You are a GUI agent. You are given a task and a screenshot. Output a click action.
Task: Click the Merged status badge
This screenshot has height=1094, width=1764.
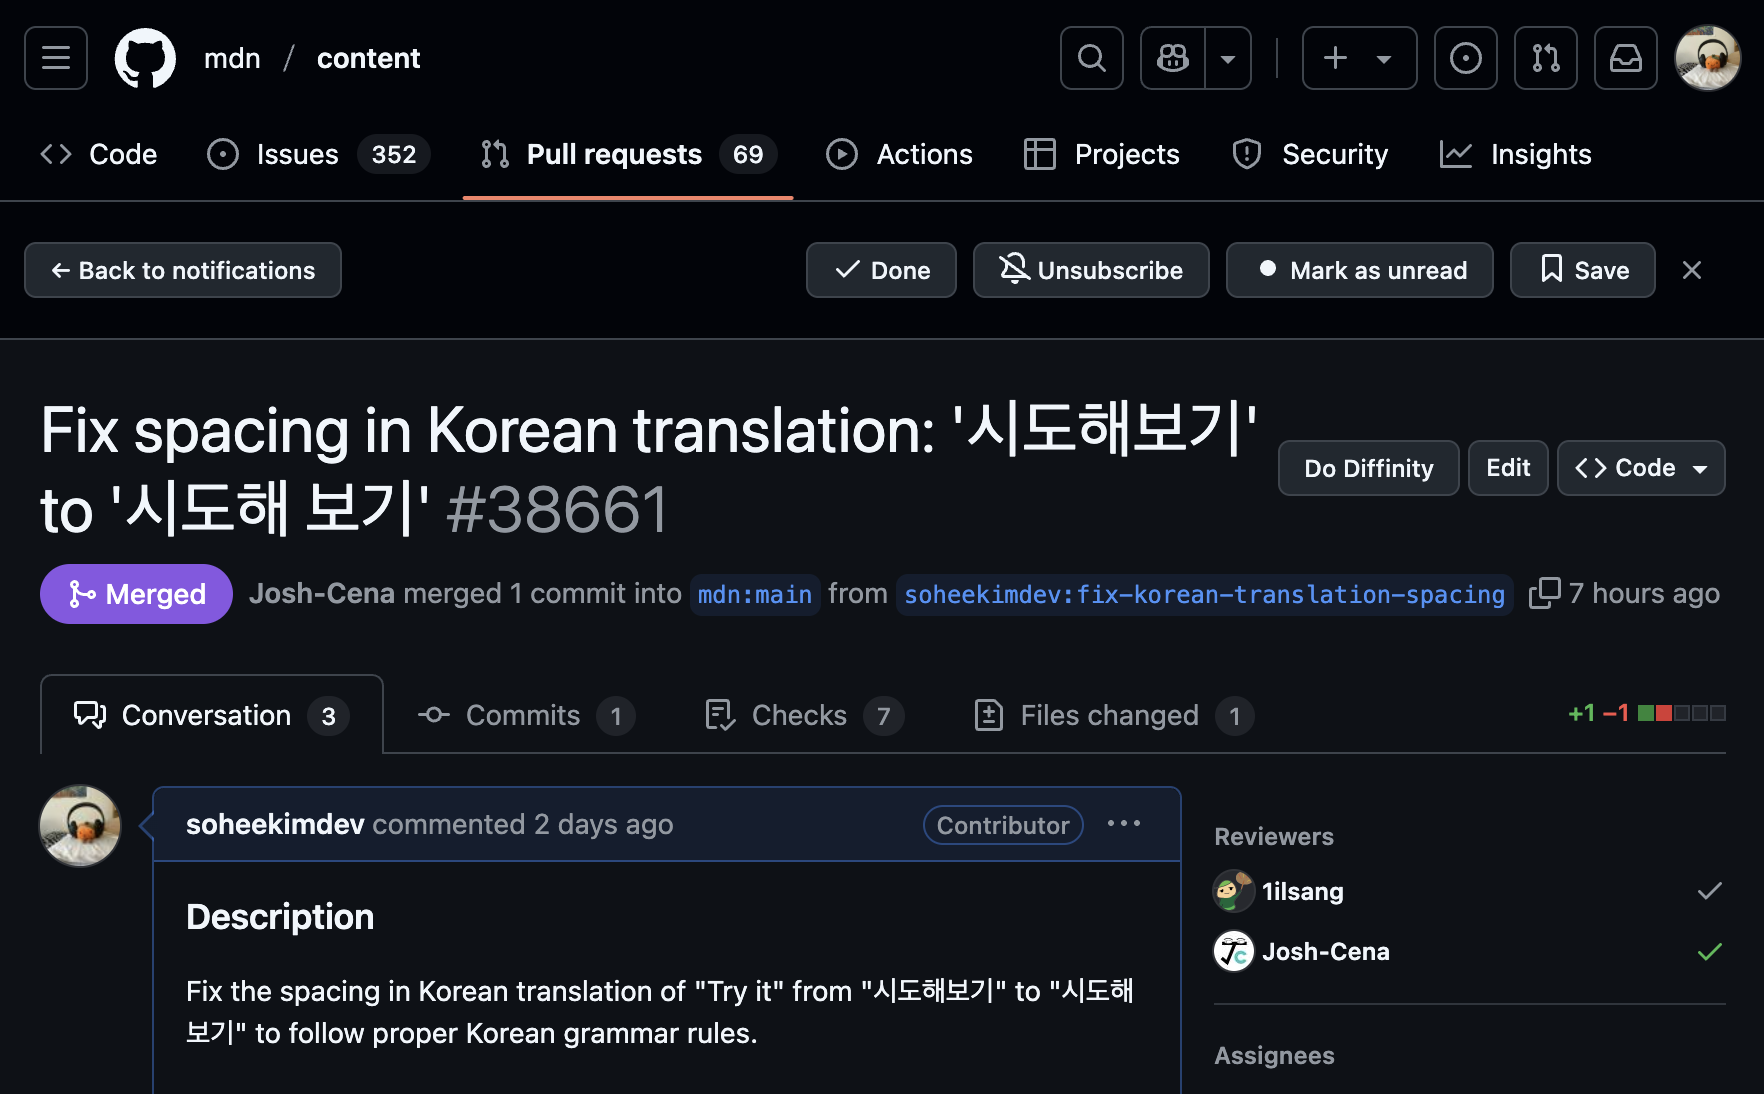coord(136,594)
